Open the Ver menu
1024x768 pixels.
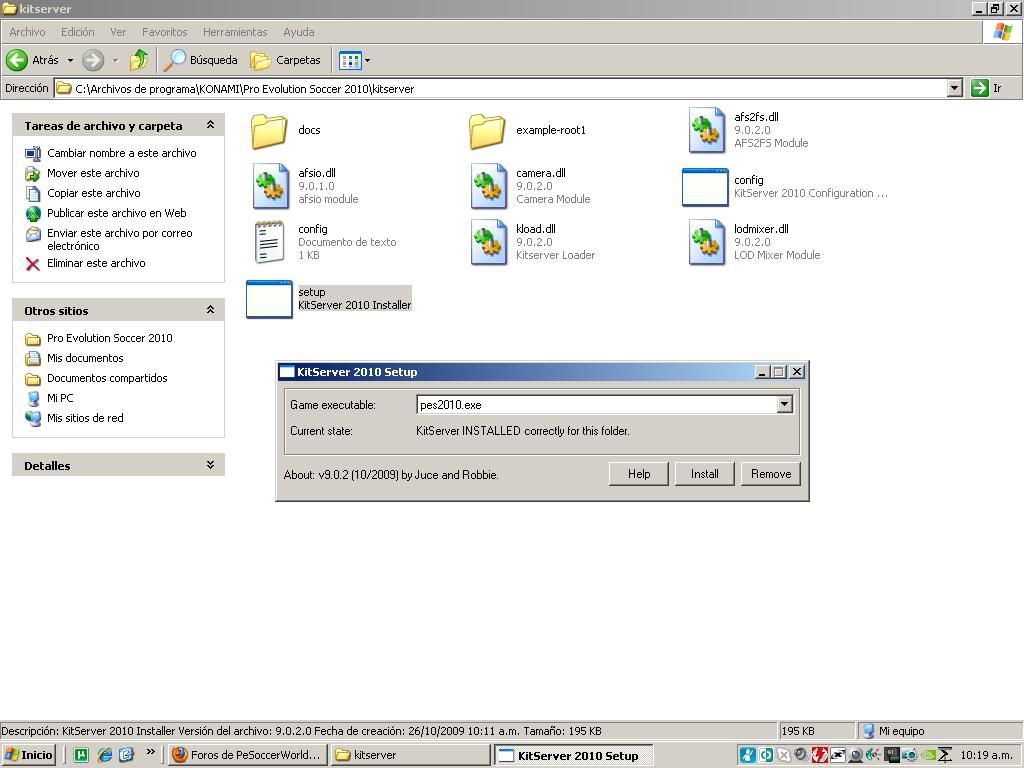[x=118, y=32]
